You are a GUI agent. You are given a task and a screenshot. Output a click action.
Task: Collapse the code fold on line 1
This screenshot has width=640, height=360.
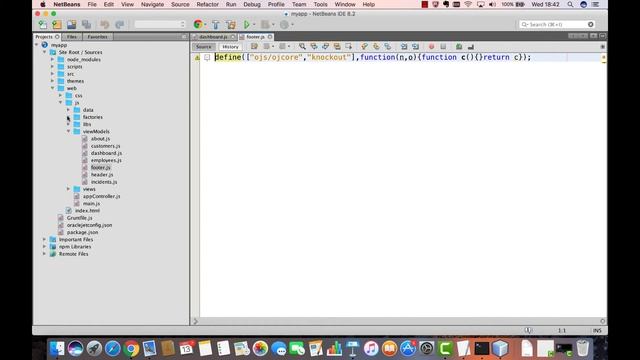[207, 58]
